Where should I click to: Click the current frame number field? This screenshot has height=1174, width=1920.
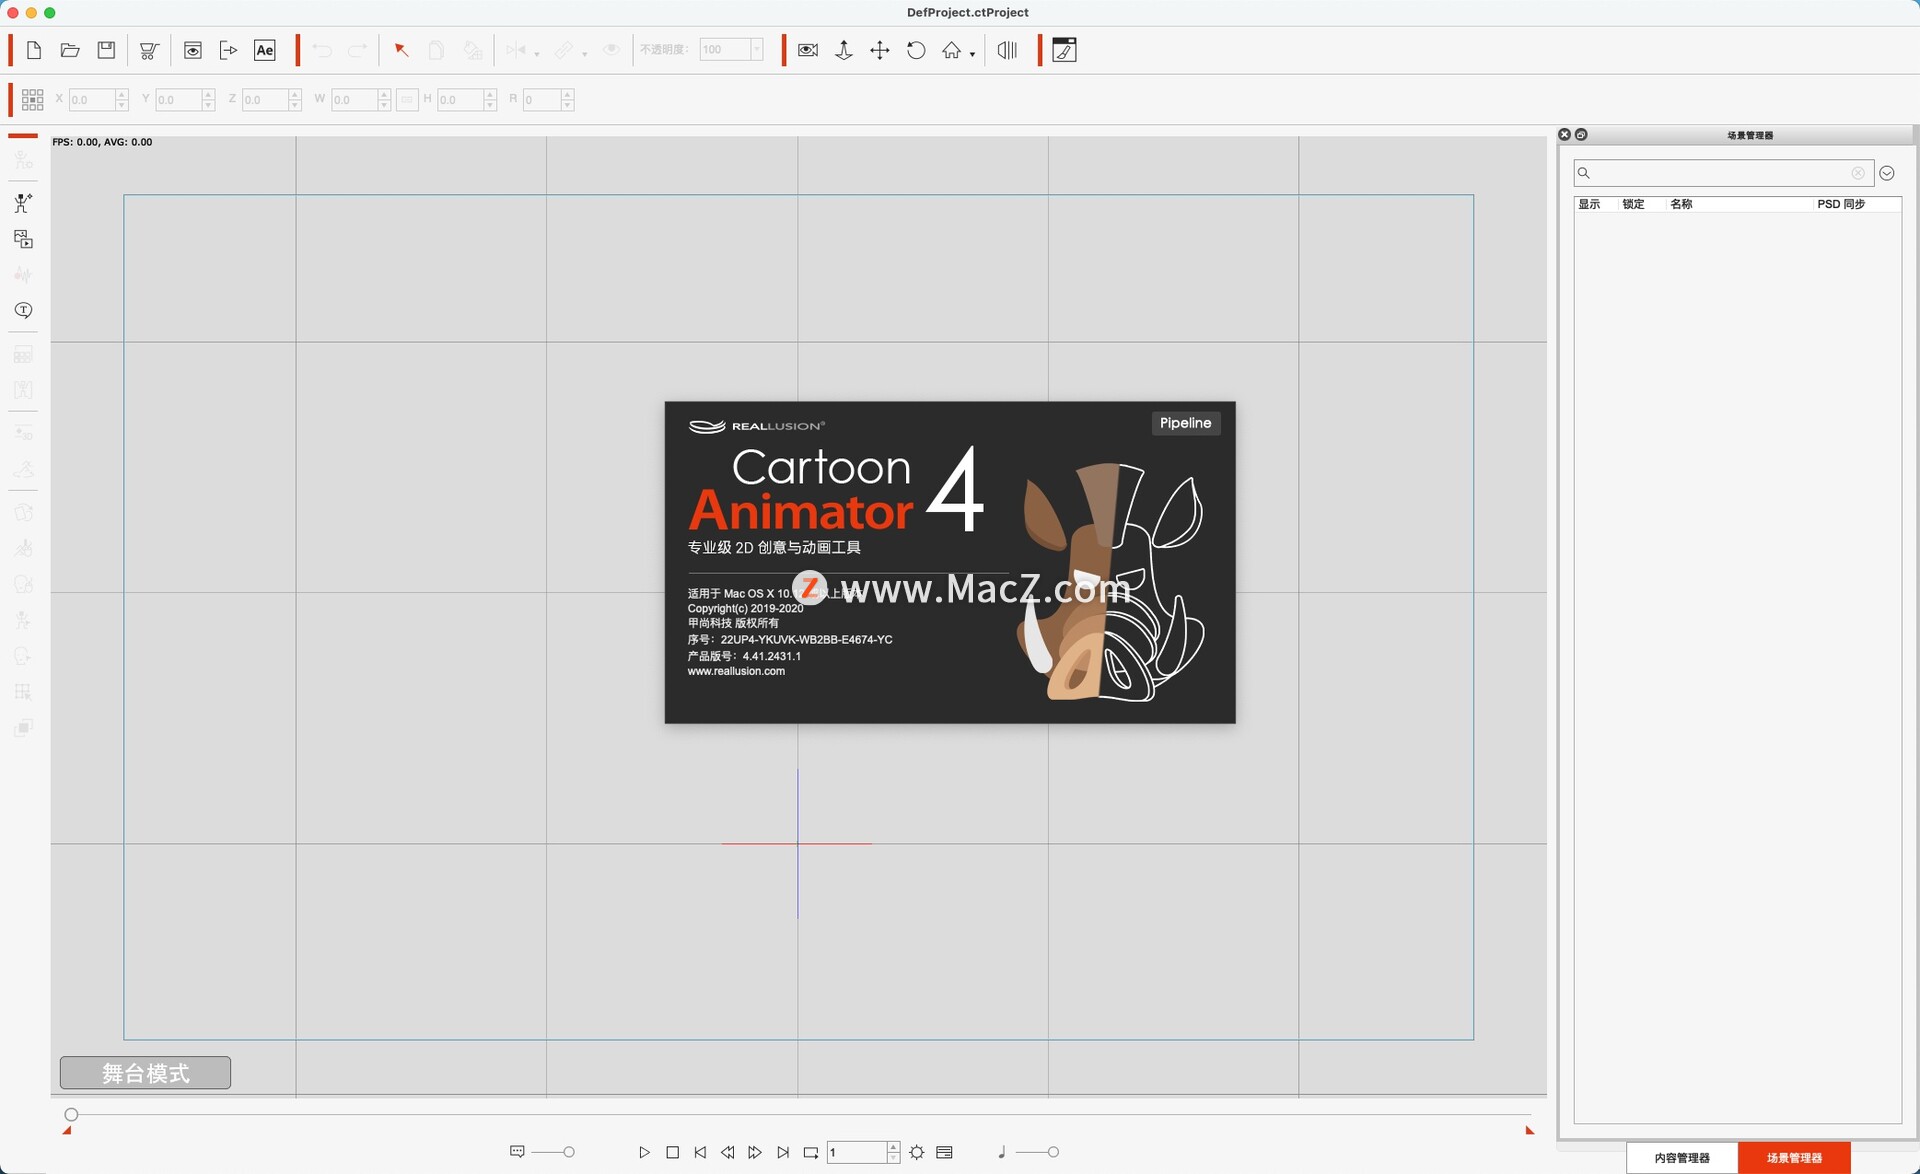point(856,1152)
